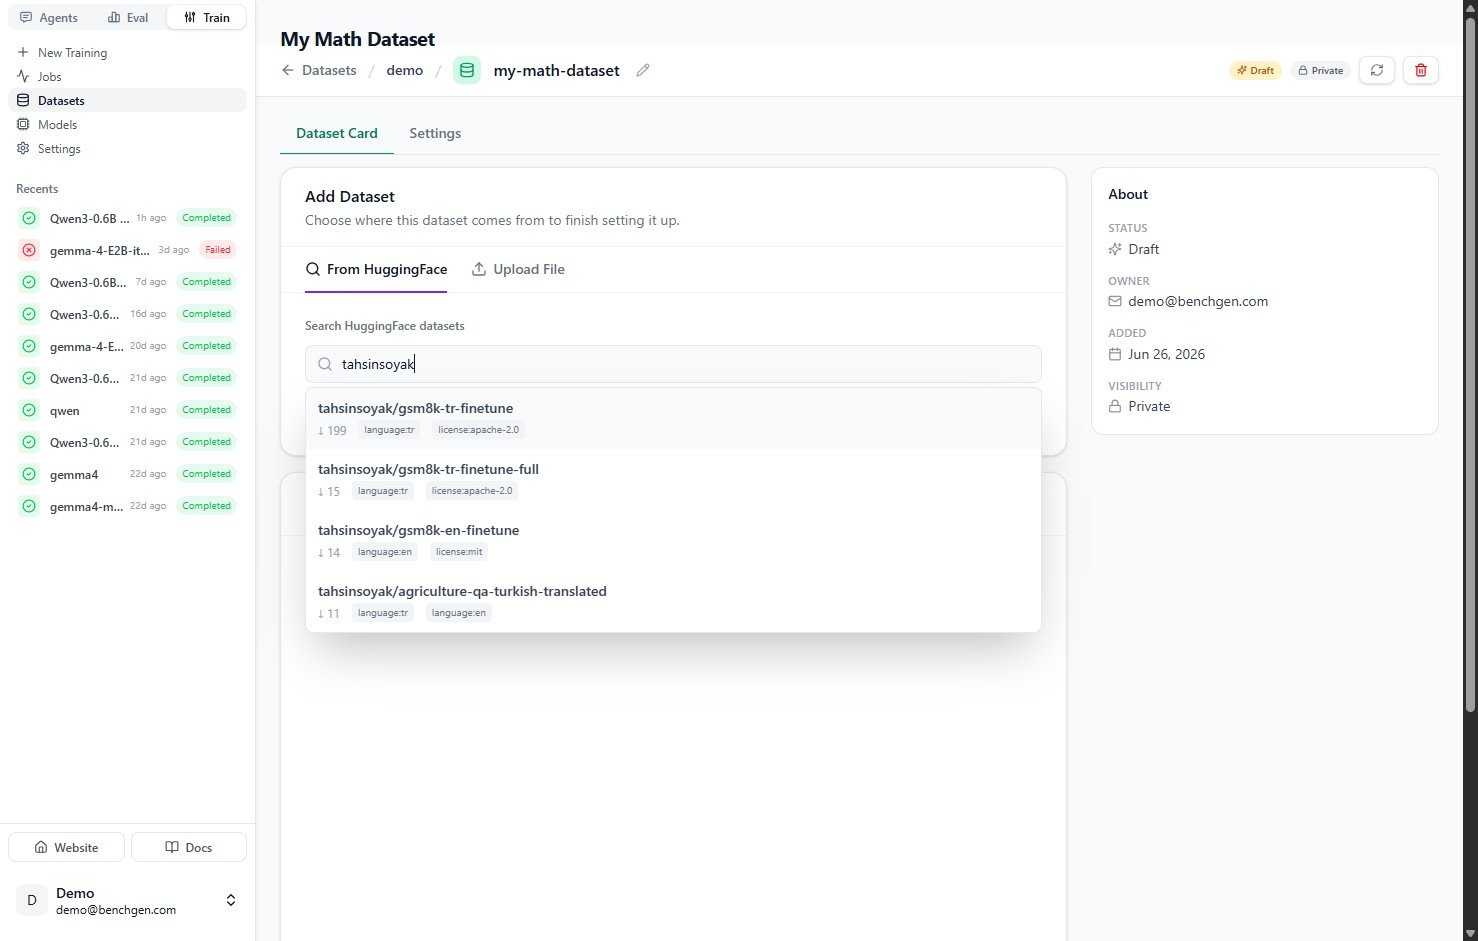Image resolution: width=1478 pixels, height=941 pixels.
Task: Click owner email demo@benchgen.com in About
Action: click(x=1198, y=301)
